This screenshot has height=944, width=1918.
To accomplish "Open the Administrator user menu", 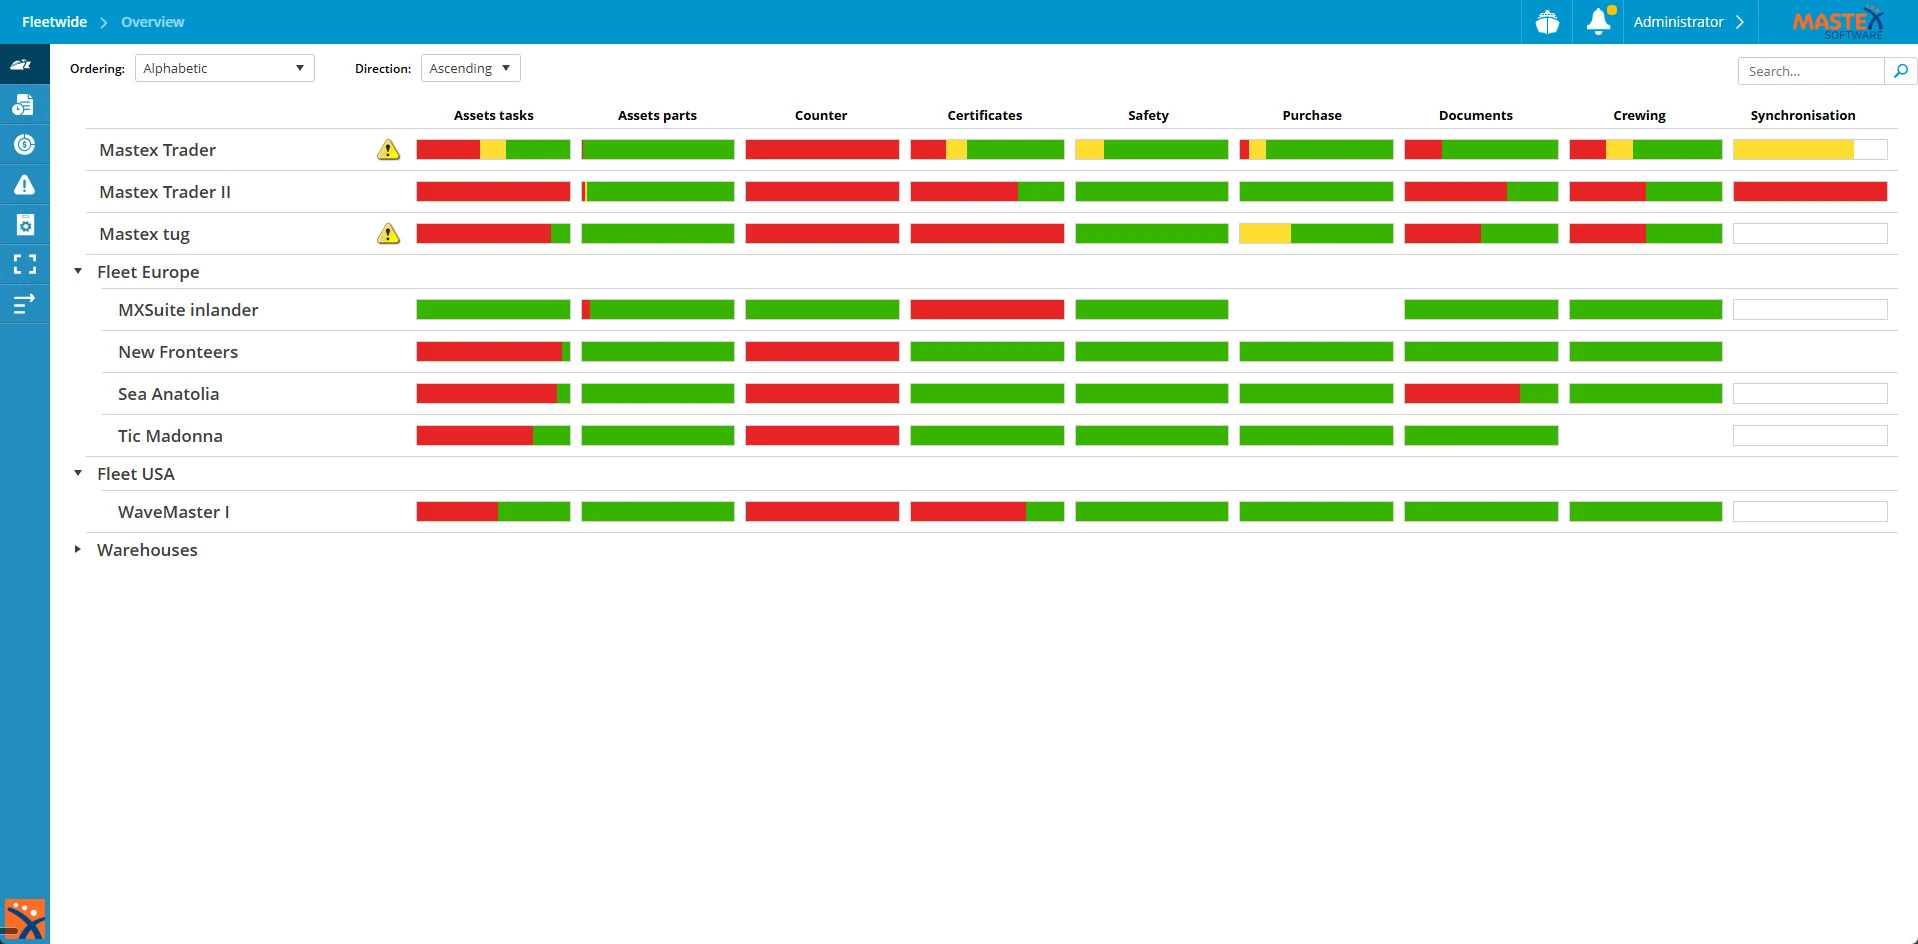I will click(1688, 22).
